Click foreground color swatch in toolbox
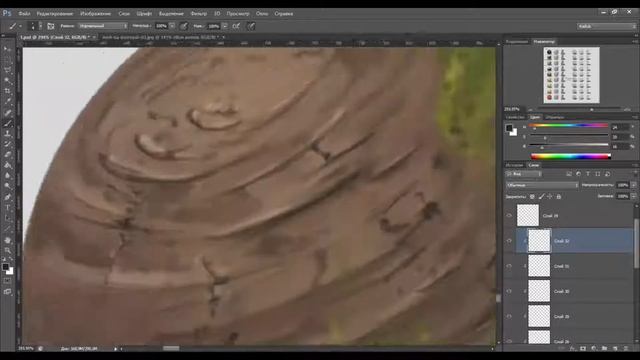 5,267
